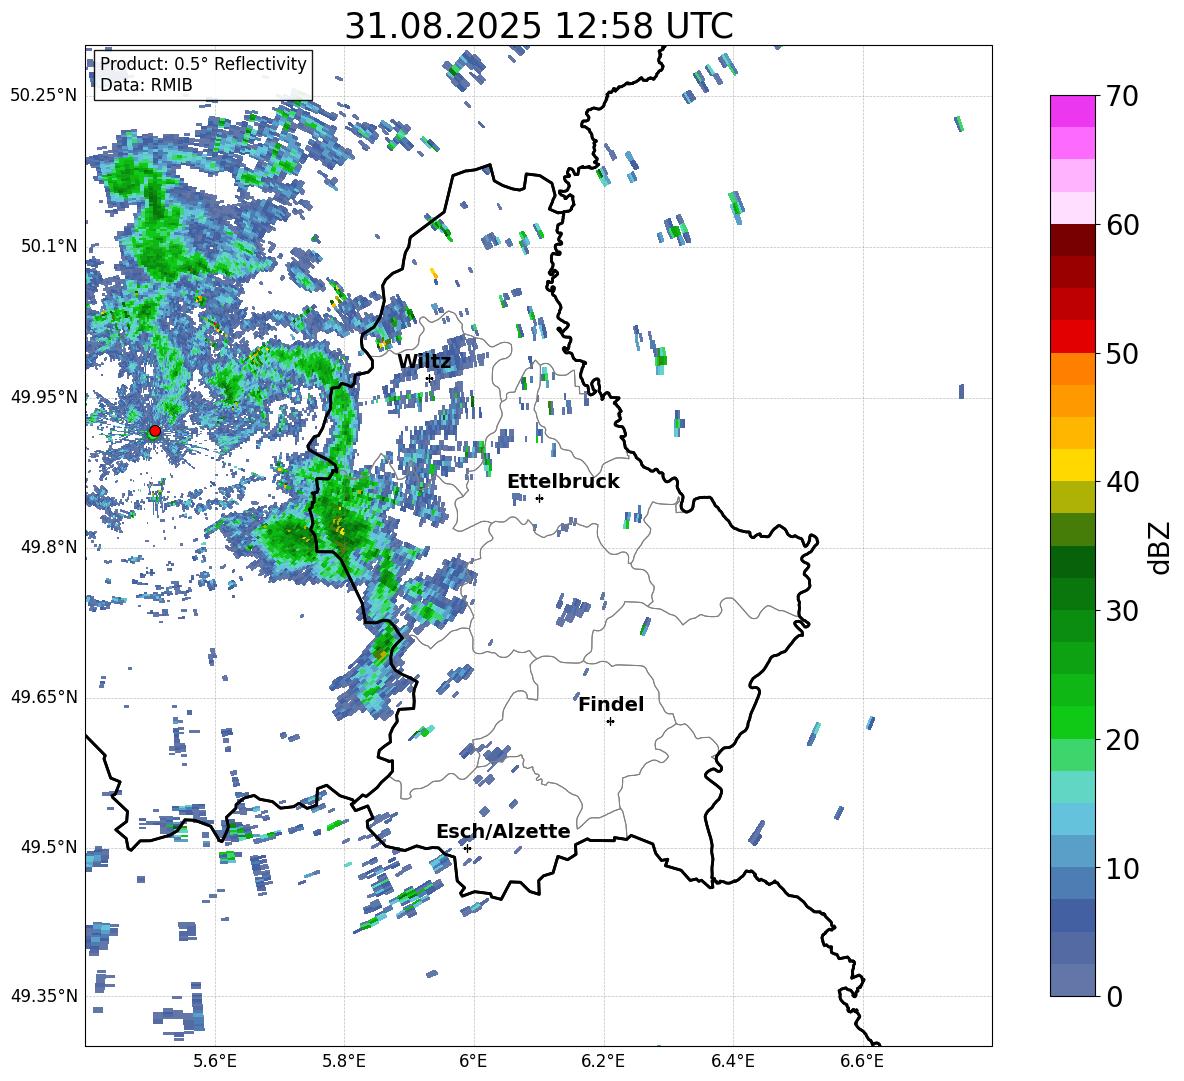This screenshot has height=1081, width=1184.
Task: Click the Findel station label
Action: tap(611, 704)
